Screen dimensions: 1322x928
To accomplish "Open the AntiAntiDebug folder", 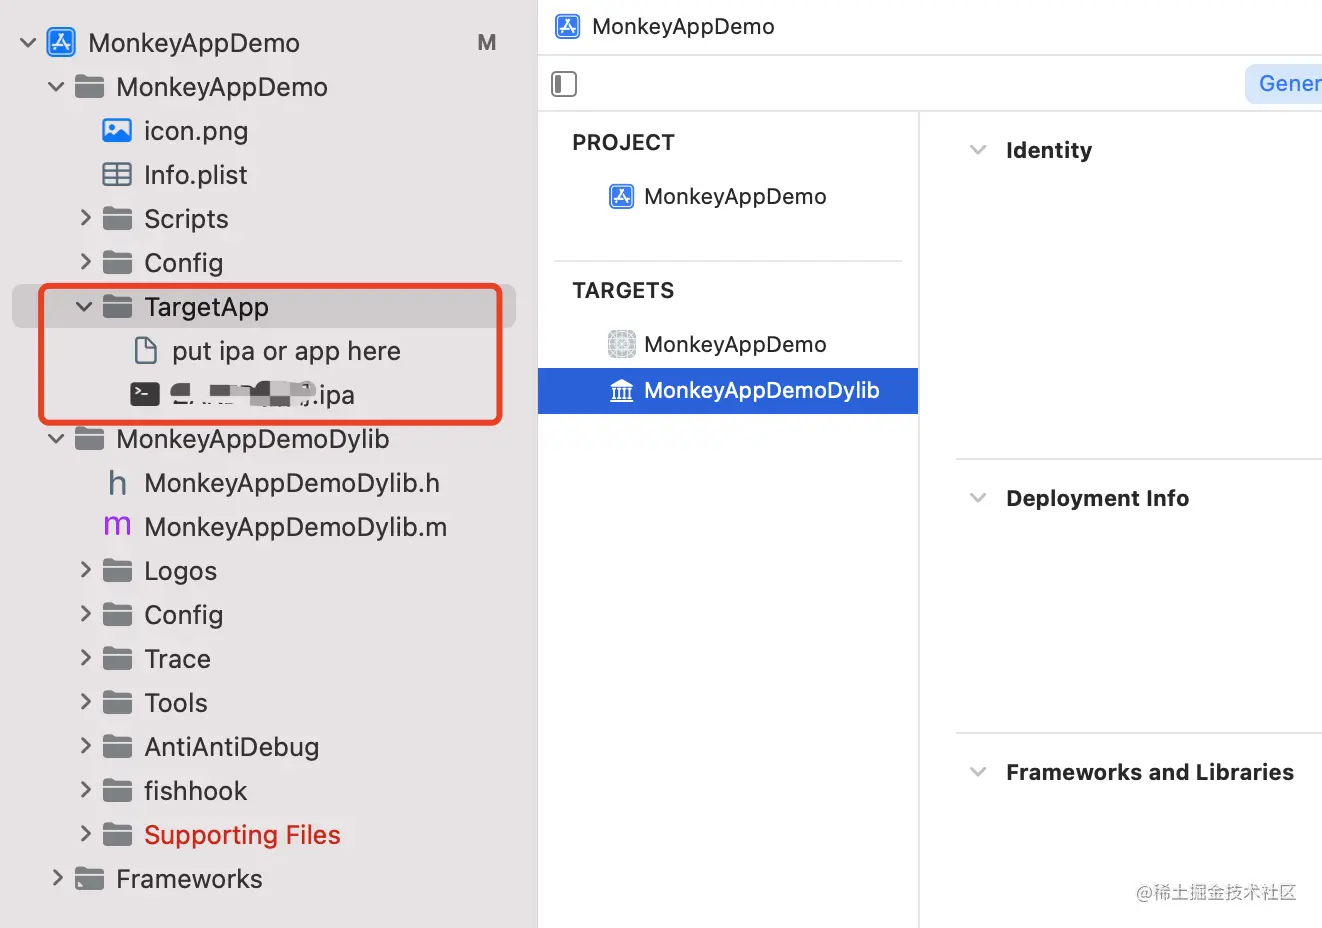I will coord(232,746).
